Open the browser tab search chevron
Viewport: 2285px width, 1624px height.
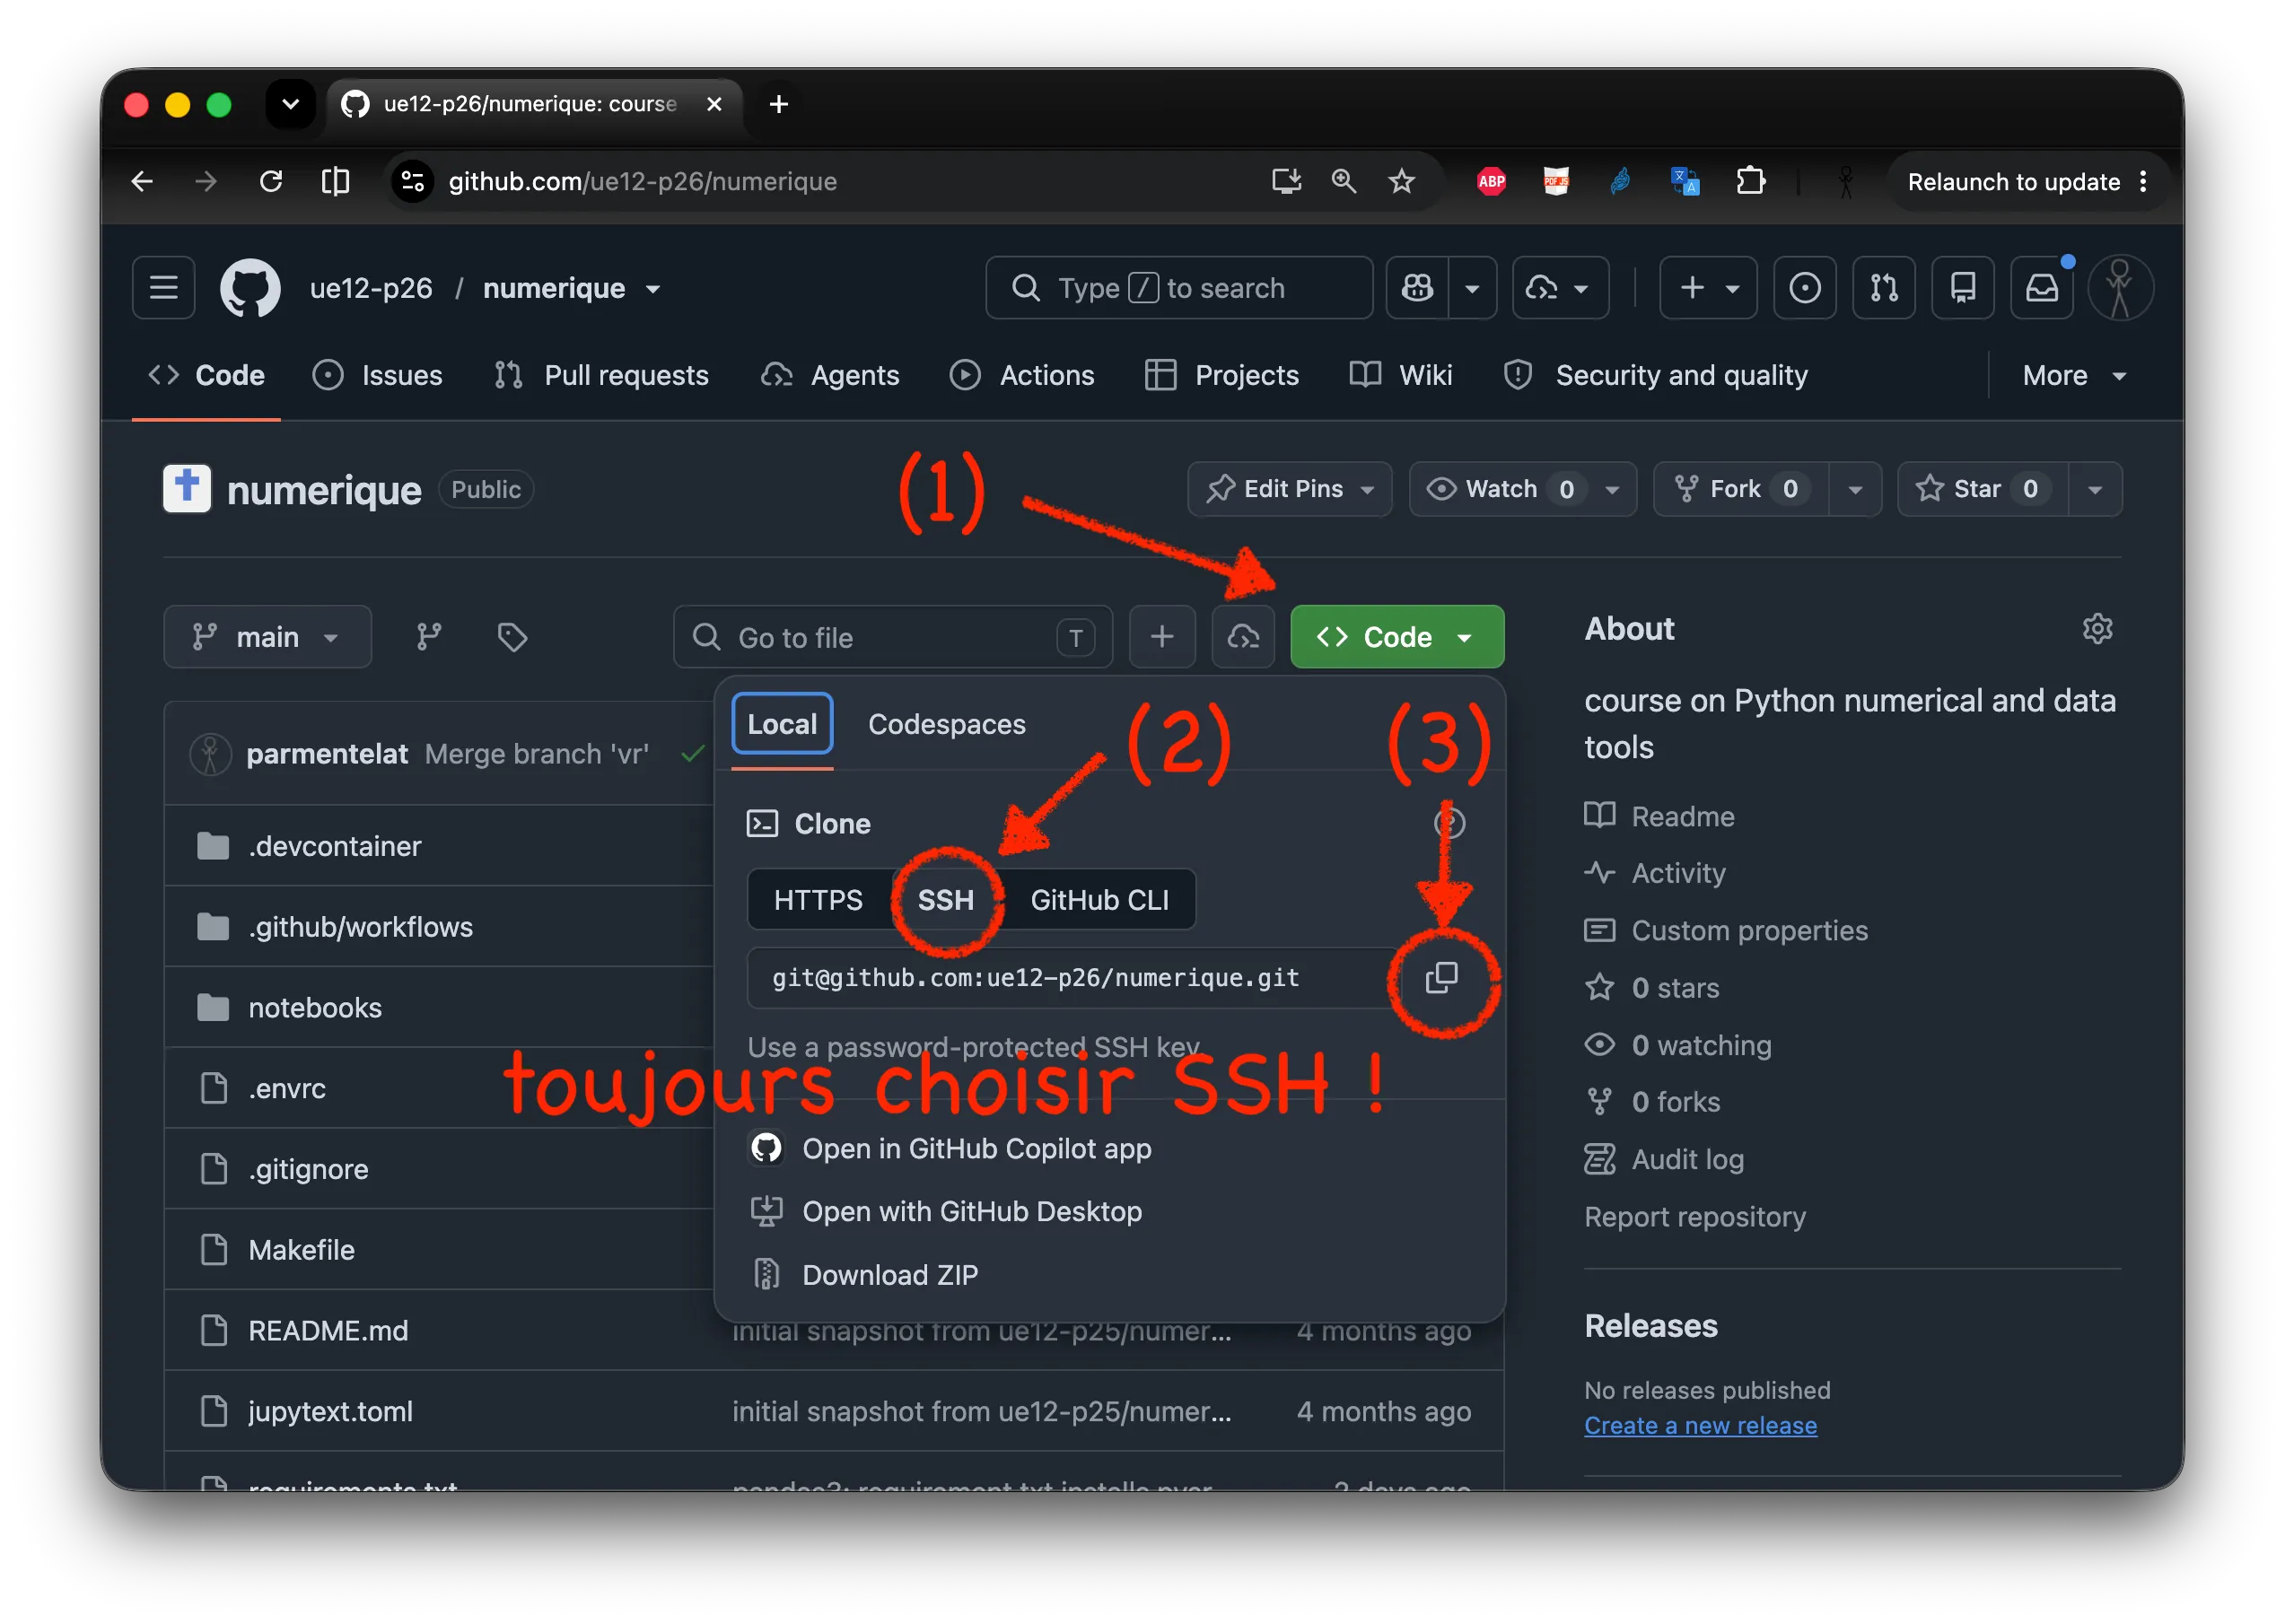(x=290, y=103)
